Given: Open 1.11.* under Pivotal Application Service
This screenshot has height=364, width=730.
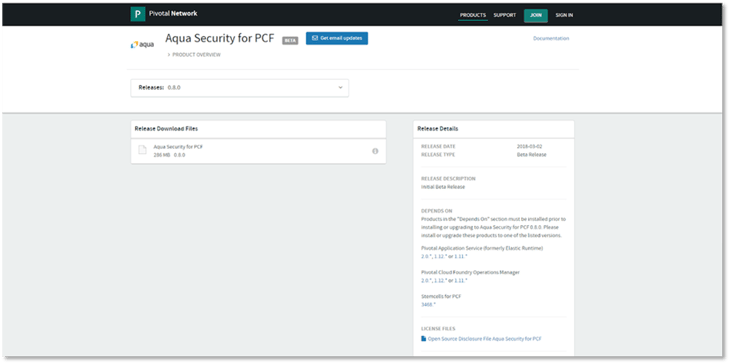Looking at the screenshot, I should pos(461,256).
